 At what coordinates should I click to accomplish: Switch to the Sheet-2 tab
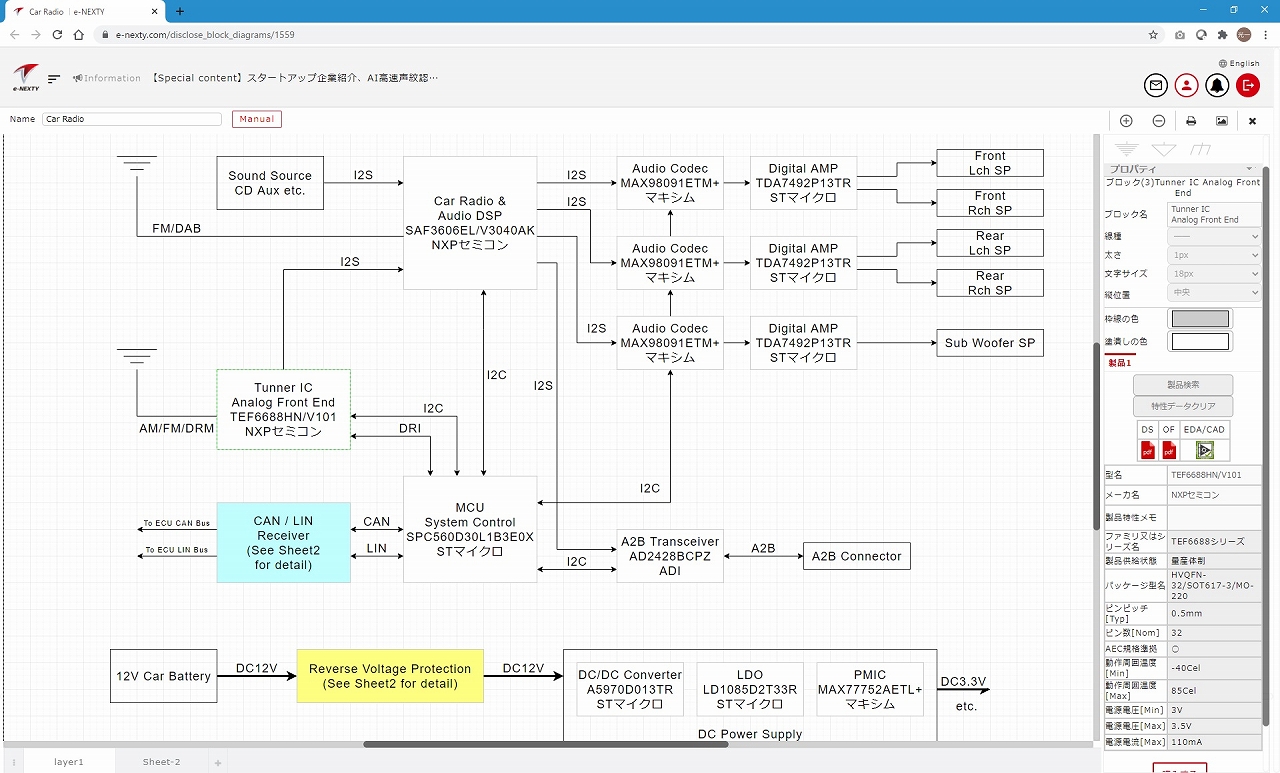[161, 762]
